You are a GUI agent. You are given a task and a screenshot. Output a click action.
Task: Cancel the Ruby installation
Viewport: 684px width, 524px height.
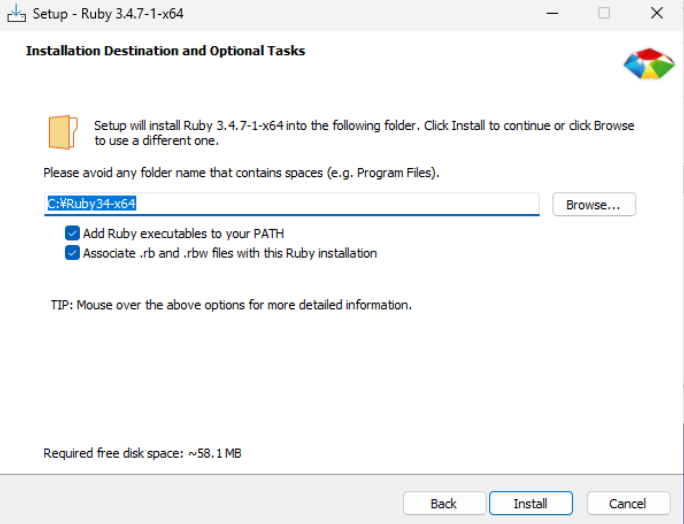pos(628,503)
